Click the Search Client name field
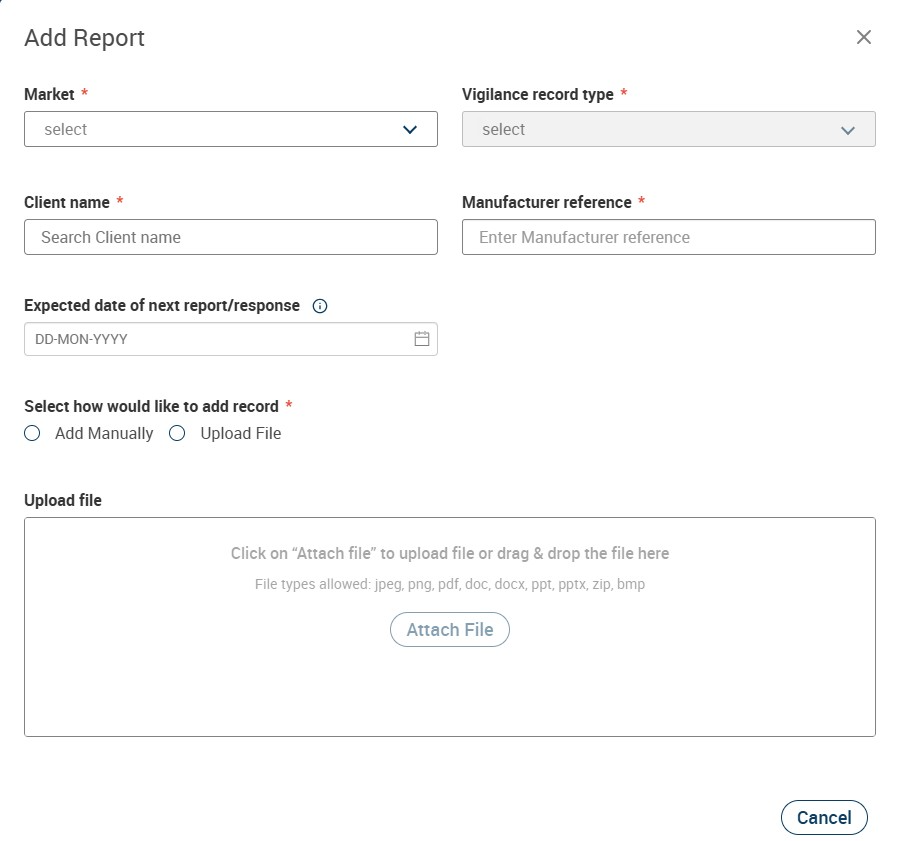The width and height of the screenshot is (897, 841). pyautogui.click(x=231, y=237)
